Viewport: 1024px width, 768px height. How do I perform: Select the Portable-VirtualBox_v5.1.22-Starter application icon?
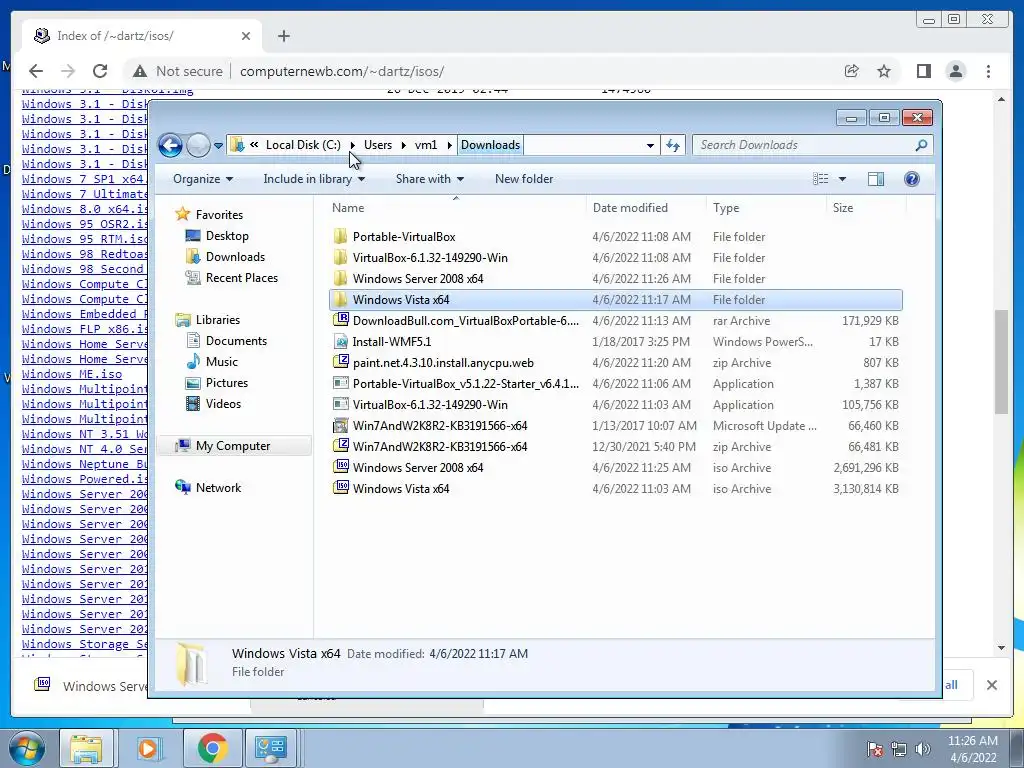(340, 383)
